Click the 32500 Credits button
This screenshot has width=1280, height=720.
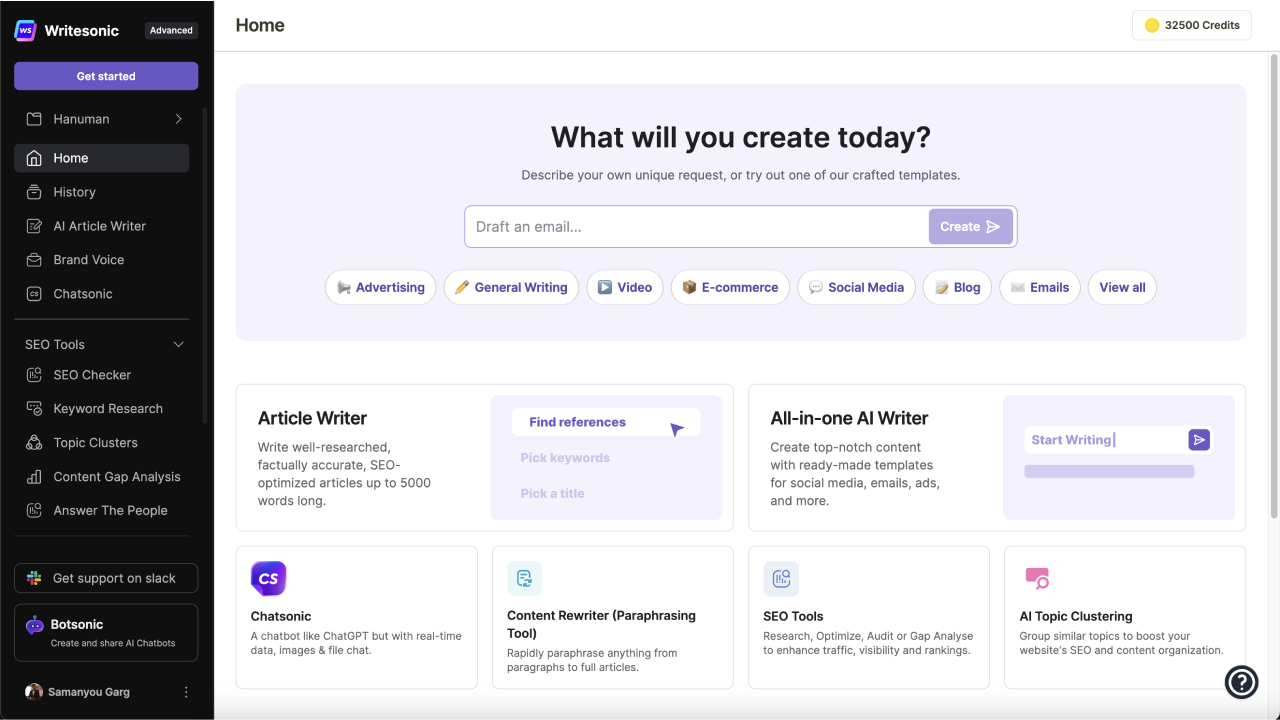pyautogui.click(x=1192, y=25)
